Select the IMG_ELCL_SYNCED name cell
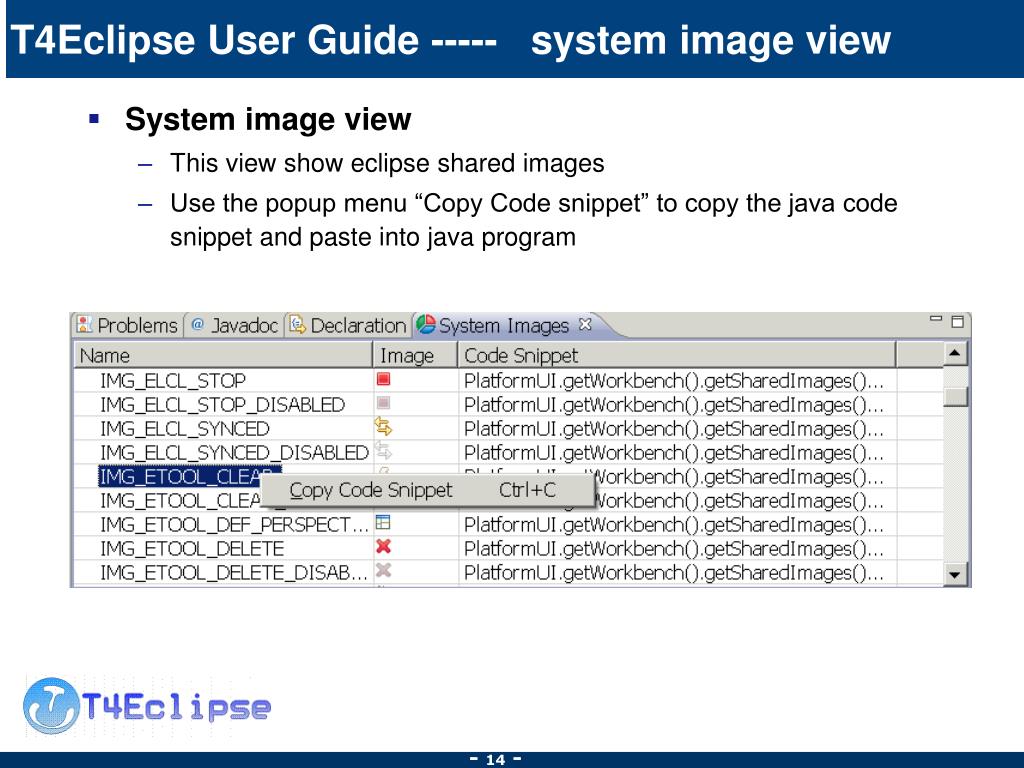Screen dimensions: 1024x768 pyautogui.click(x=185, y=429)
